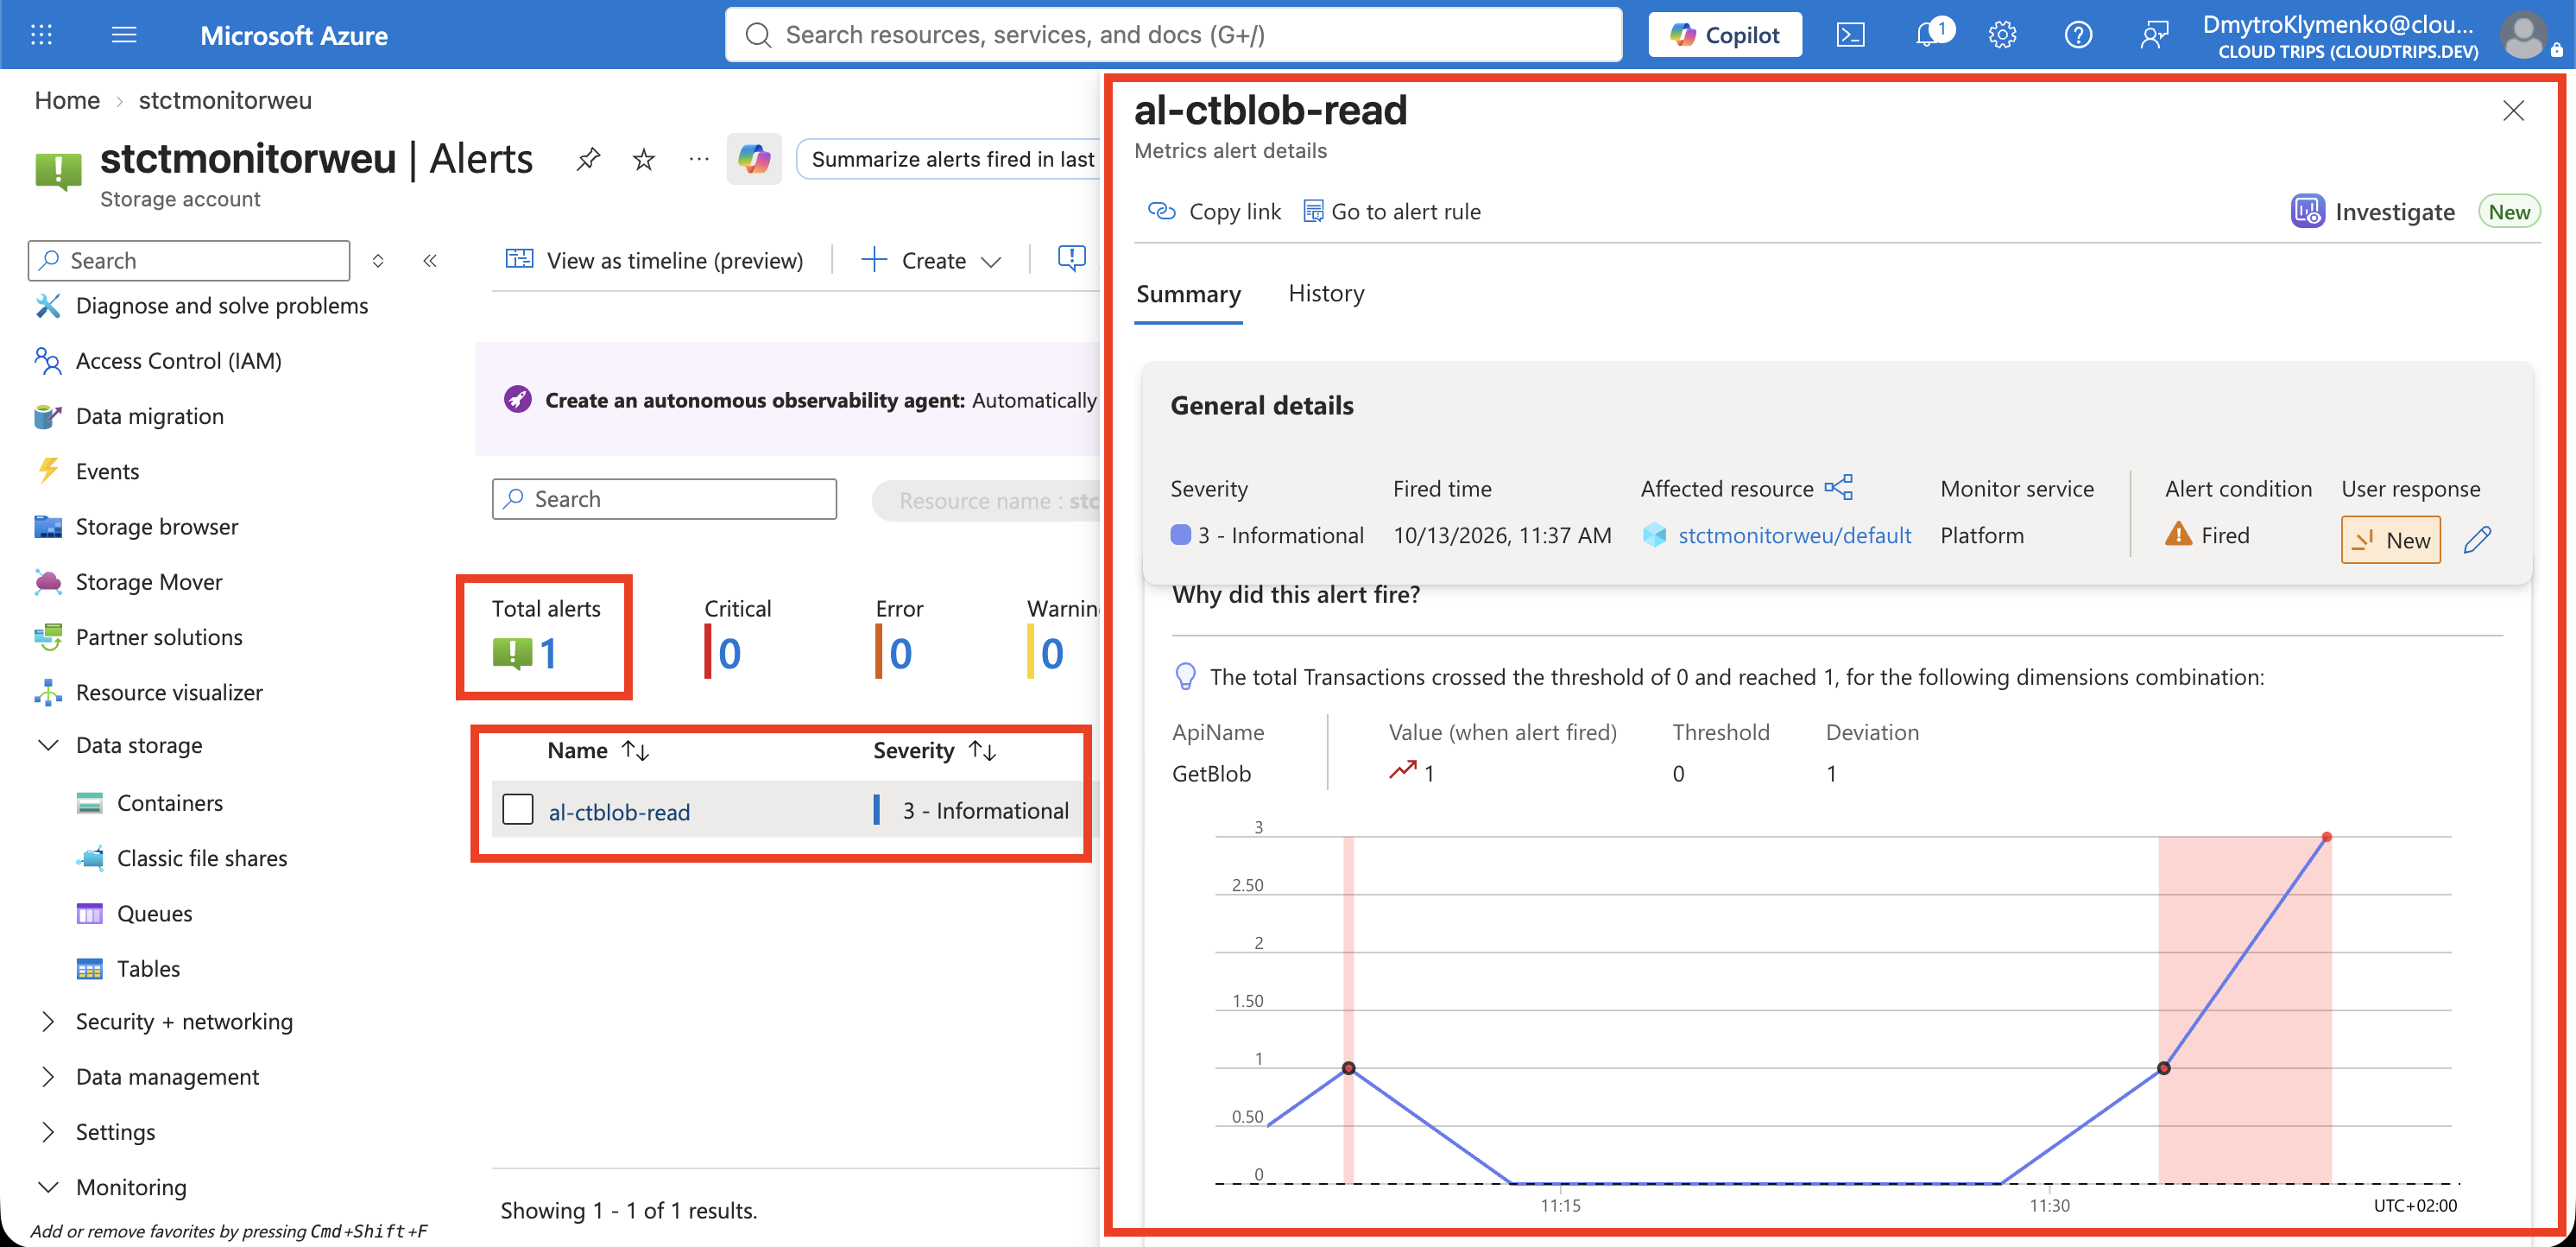
Task: Click Go to alert rule
Action: tap(1391, 212)
